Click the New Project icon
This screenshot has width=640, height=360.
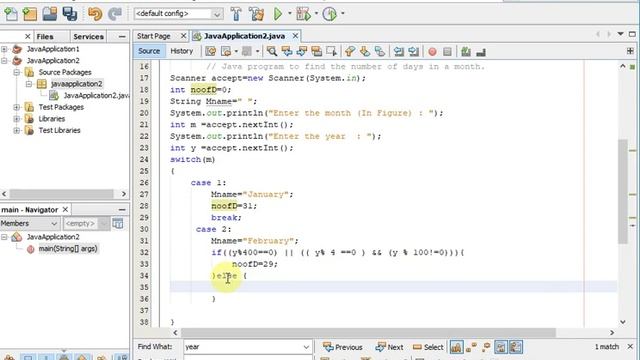tap(30, 14)
